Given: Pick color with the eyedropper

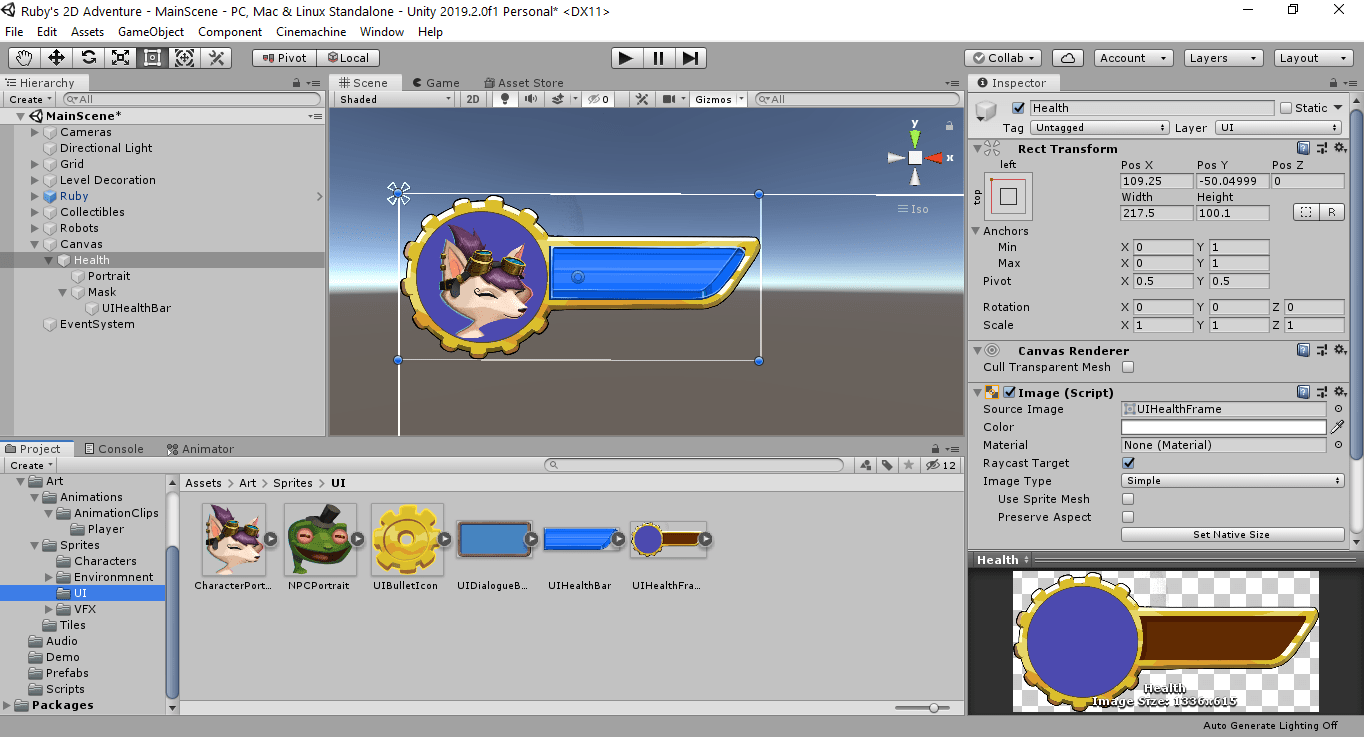Looking at the screenshot, I should (1337, 427).
